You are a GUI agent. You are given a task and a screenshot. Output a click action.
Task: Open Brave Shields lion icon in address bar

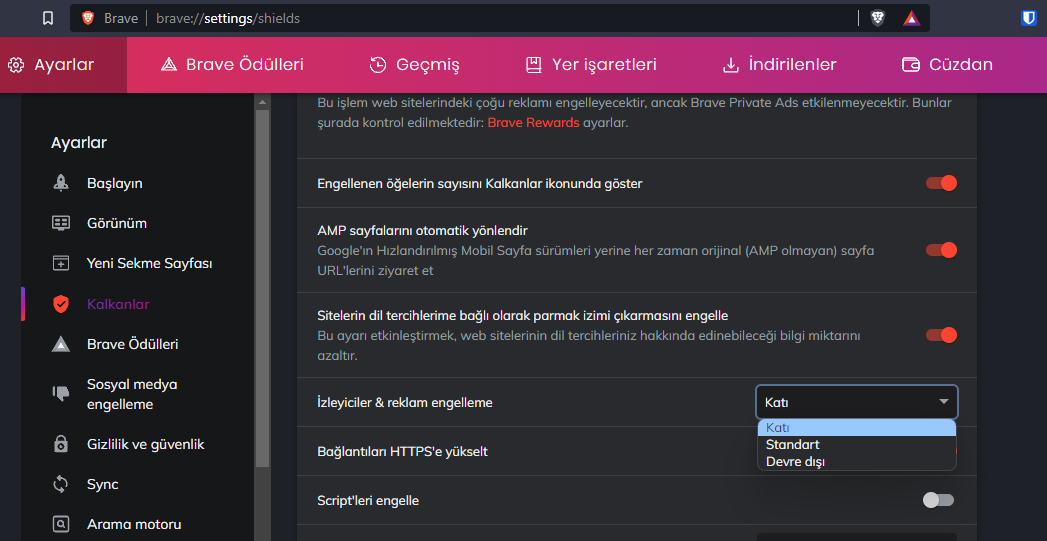[x=878, y=19]
